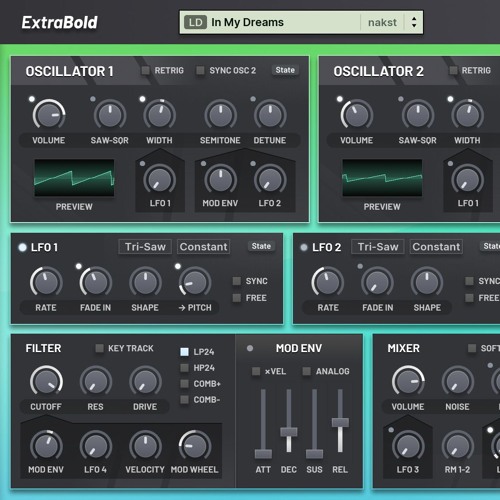This screenshot has height=500, width=500.
Task: Open the LFO 2 Tri-Saw waveform dropdown
Action: [x=378, y=247]
